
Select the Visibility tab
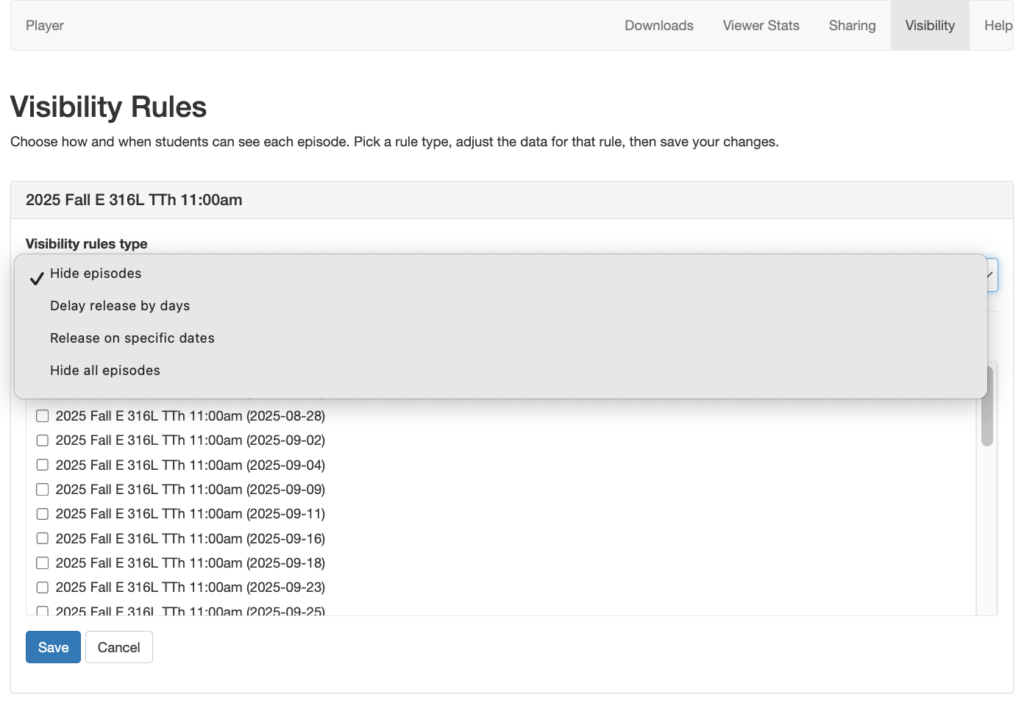[x=929, y=25]
